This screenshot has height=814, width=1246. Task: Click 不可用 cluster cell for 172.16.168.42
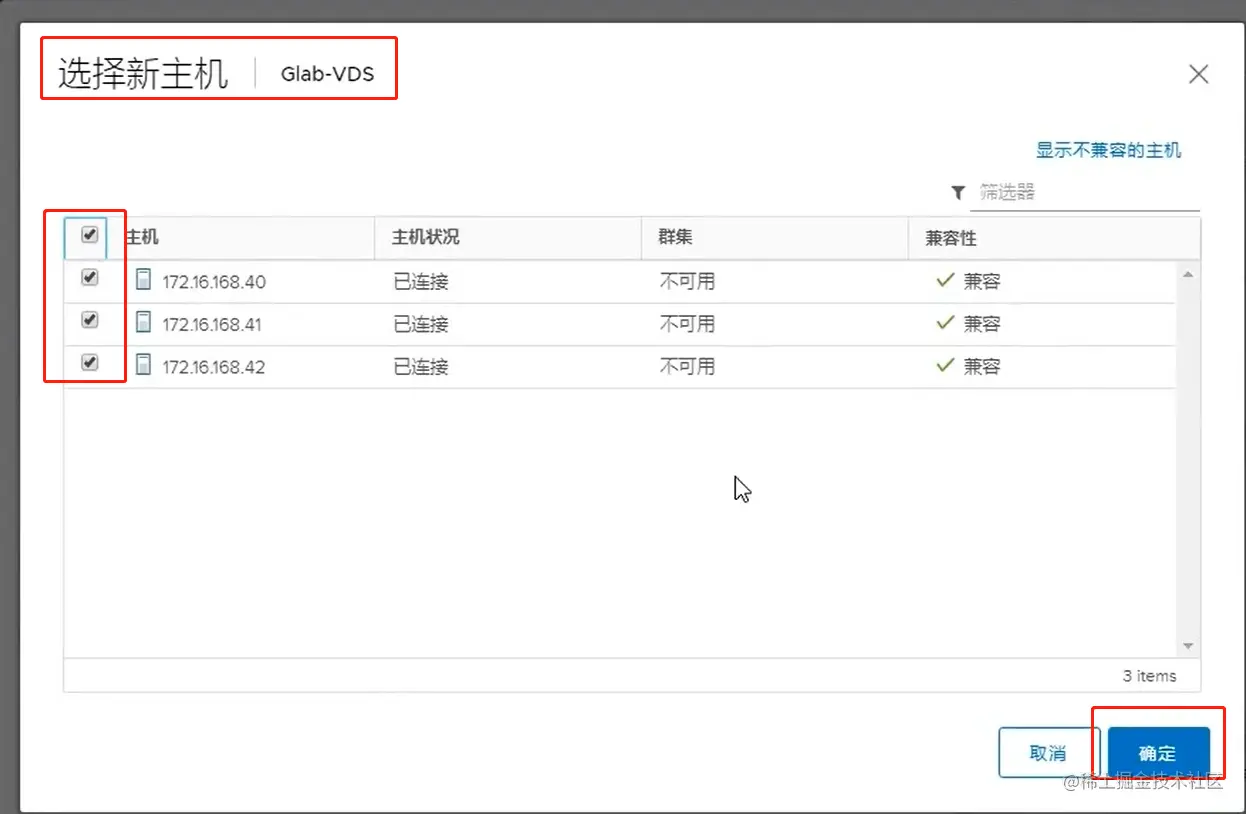click(x=687, y=367)
